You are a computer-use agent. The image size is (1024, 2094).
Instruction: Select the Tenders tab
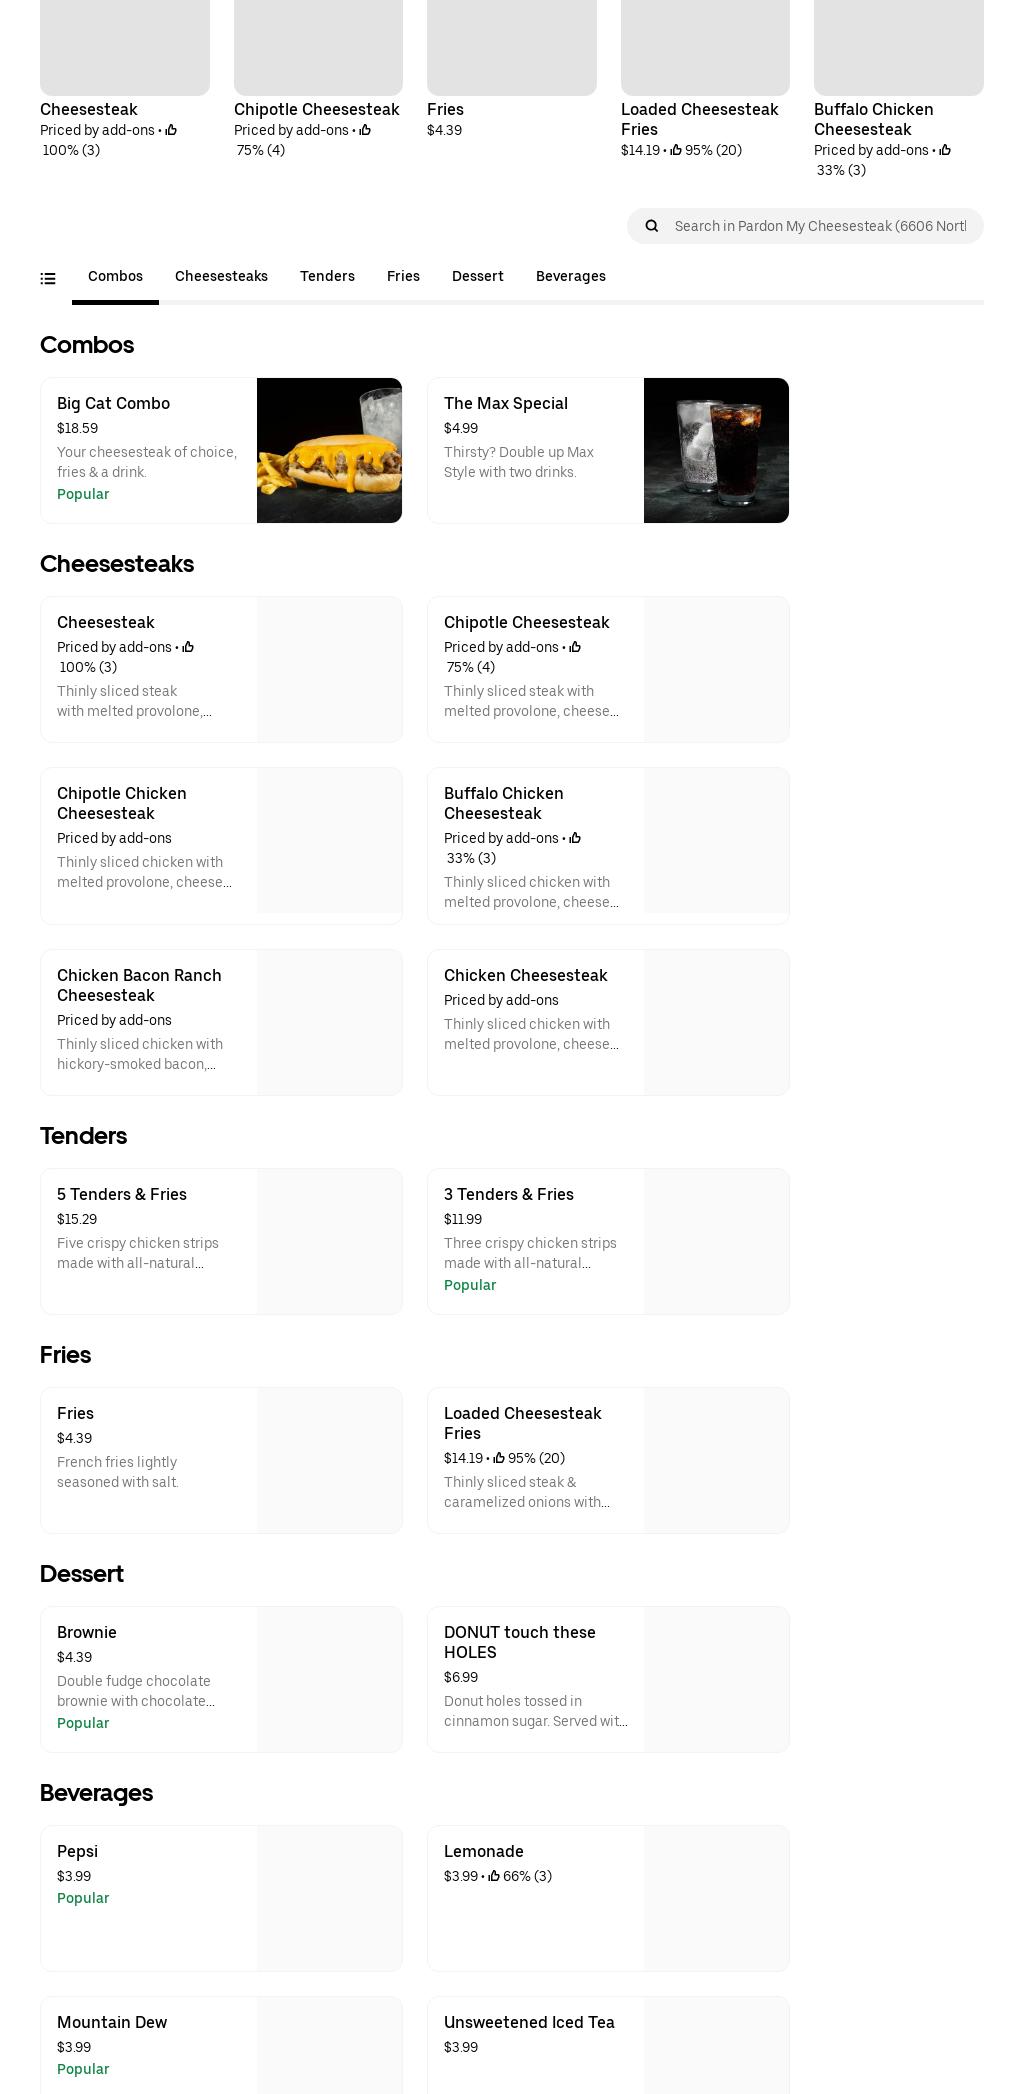[x=327, y=276]
